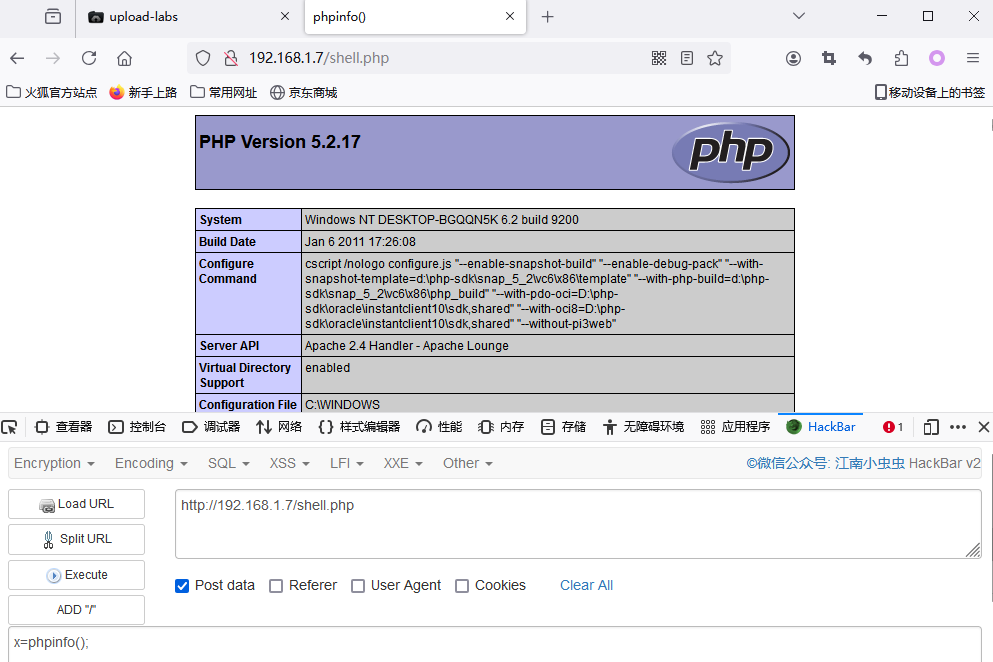Screen dimensions: 993x662
Task: Activate the element picker icon in devtools
Action: click(x=10, y=427)
